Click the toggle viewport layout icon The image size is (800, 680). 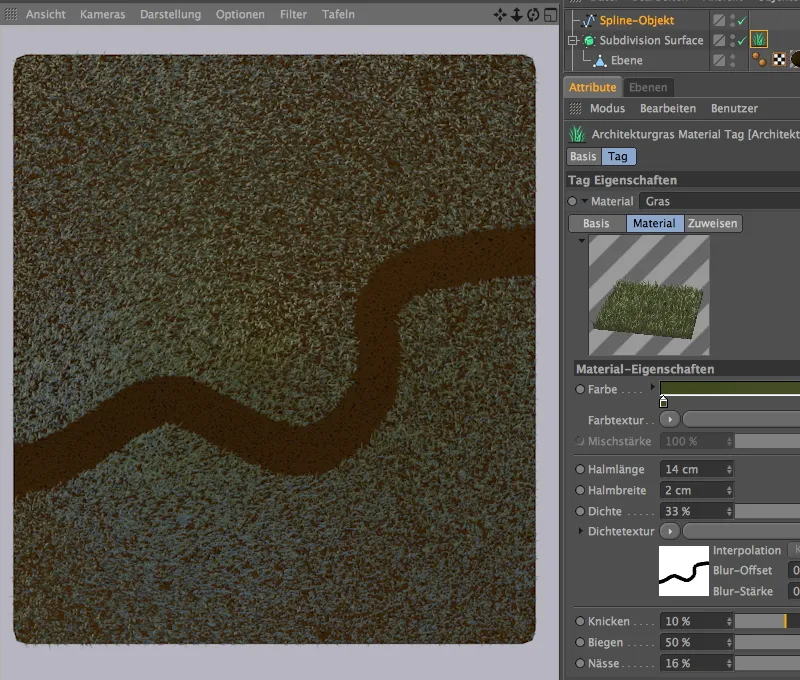(549, 15)
